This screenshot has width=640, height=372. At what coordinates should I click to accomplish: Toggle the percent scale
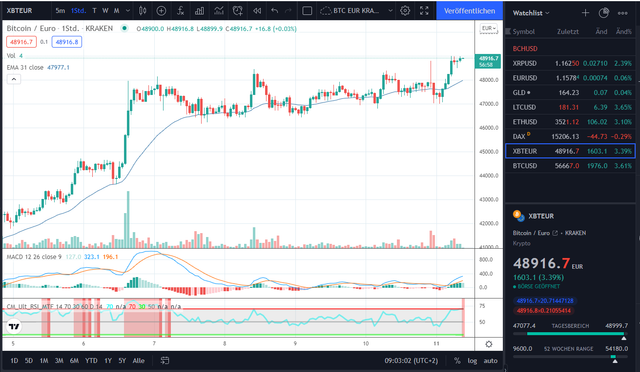coord(457,361)
